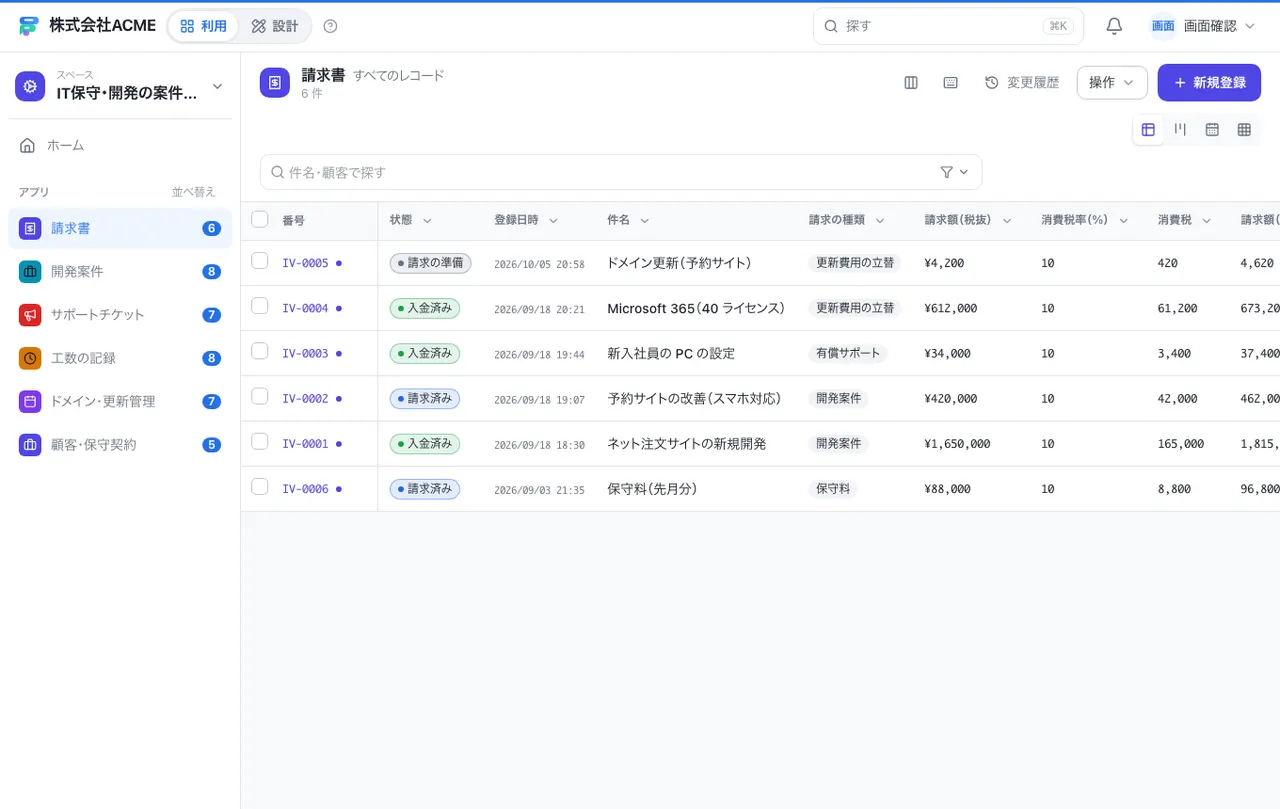Focus the 件名・顧客で探す search field
Viewport: 1280px width, 809px height.
pyautogui.click(x=621, y=172)
